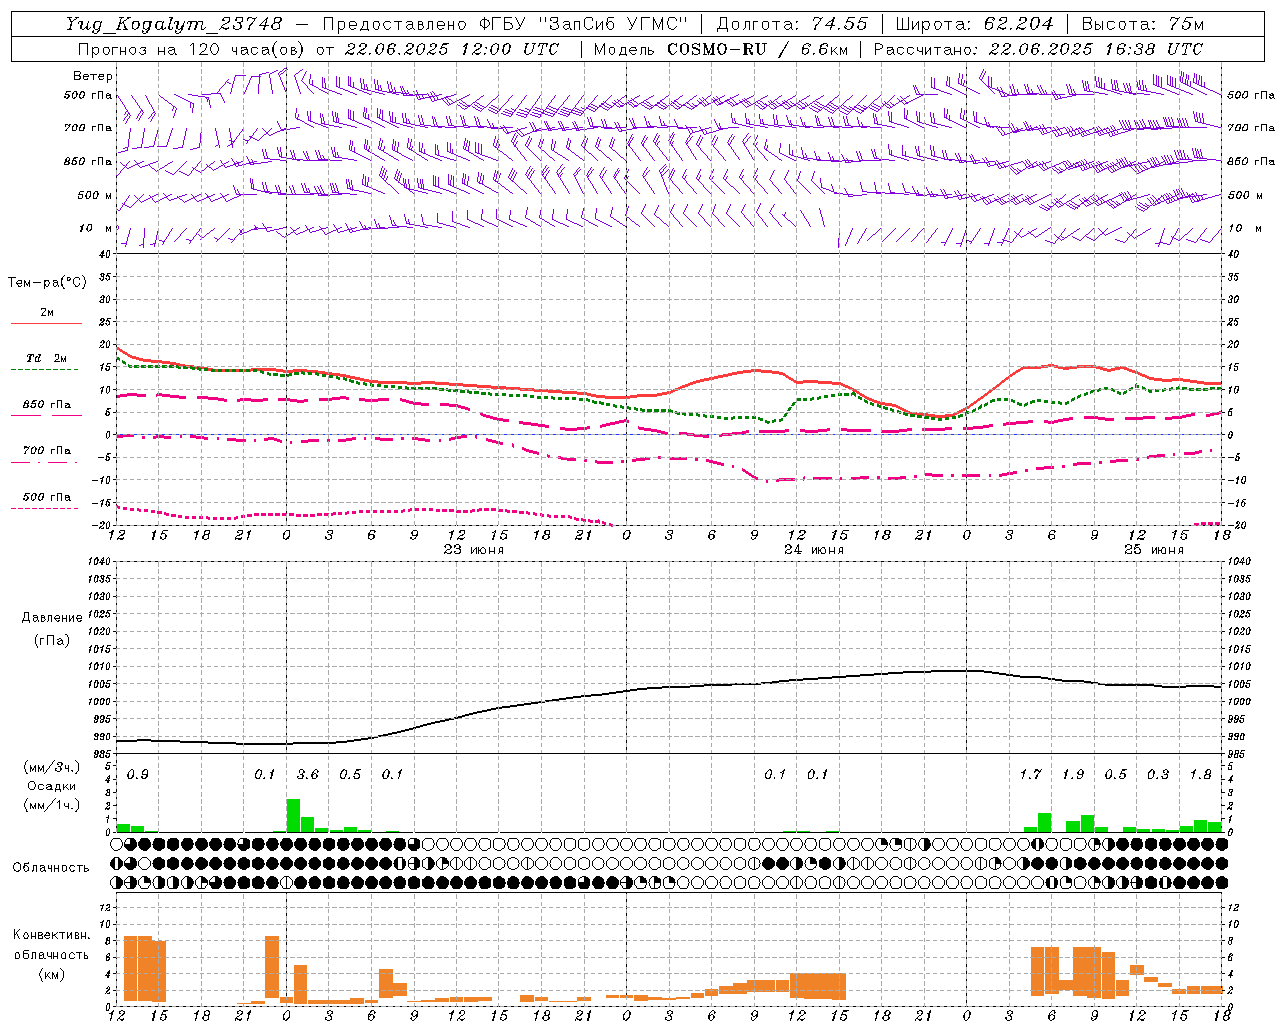Click the red 2м temperature legend line
Viewport: 1280px width, 1024px height.
click(46, 323)
